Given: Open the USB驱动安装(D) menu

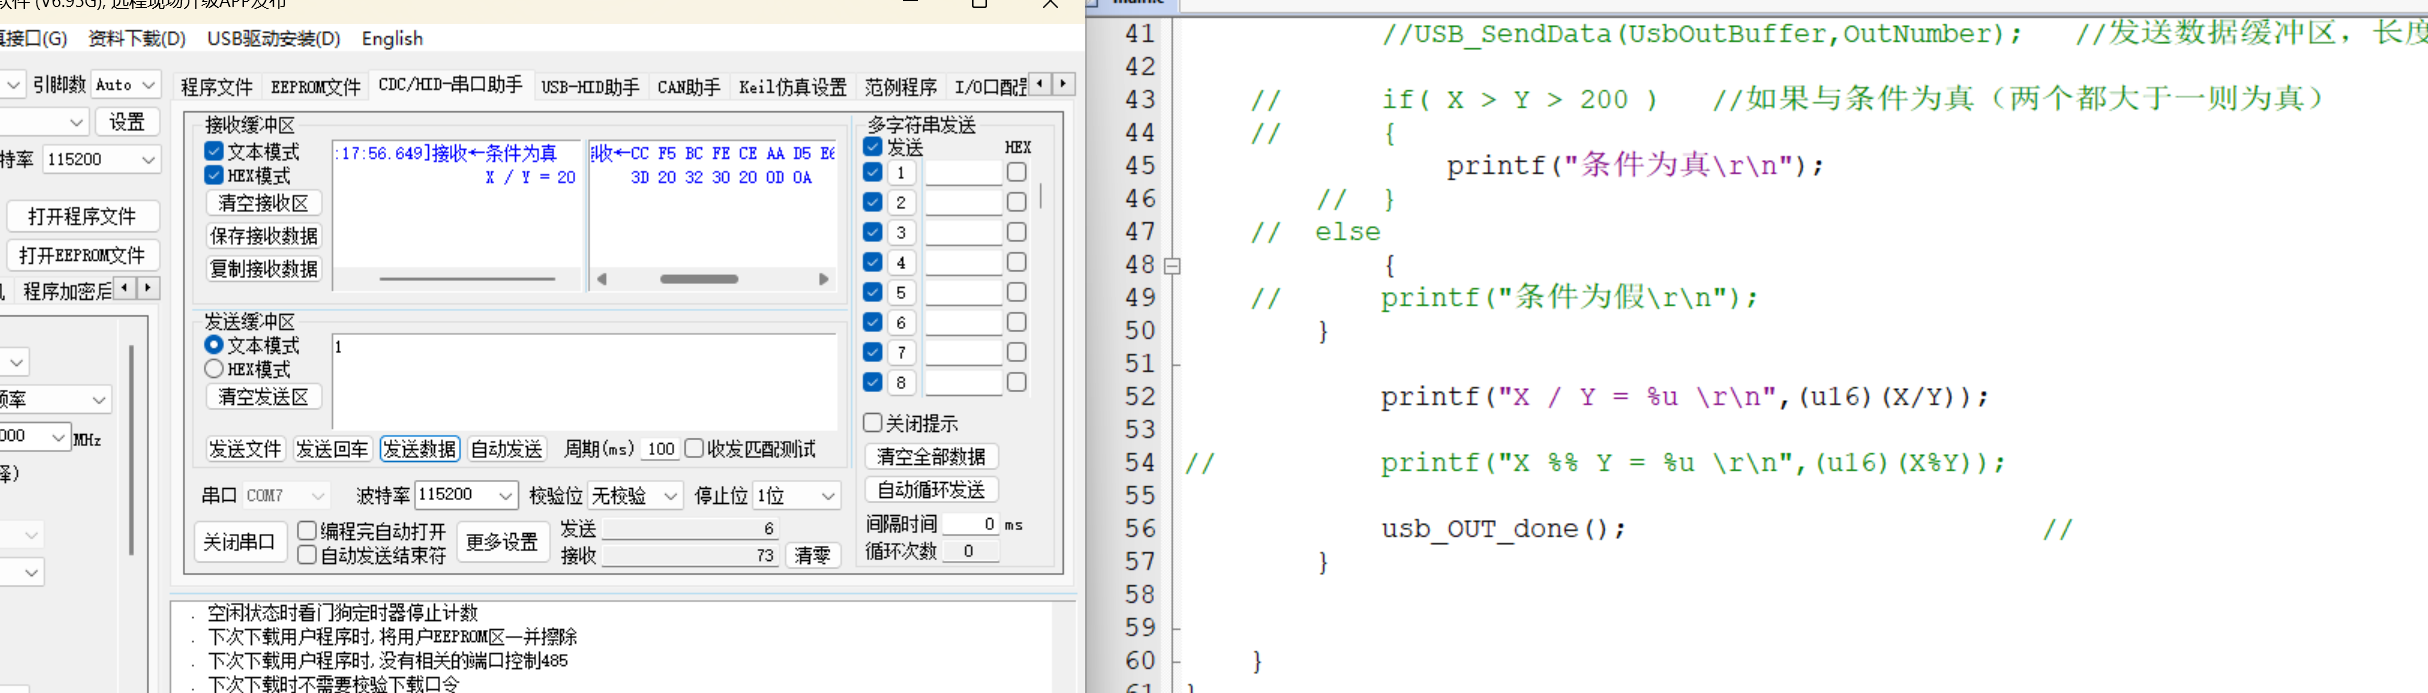Looking at the screenshot, I should tap(274, 38).
